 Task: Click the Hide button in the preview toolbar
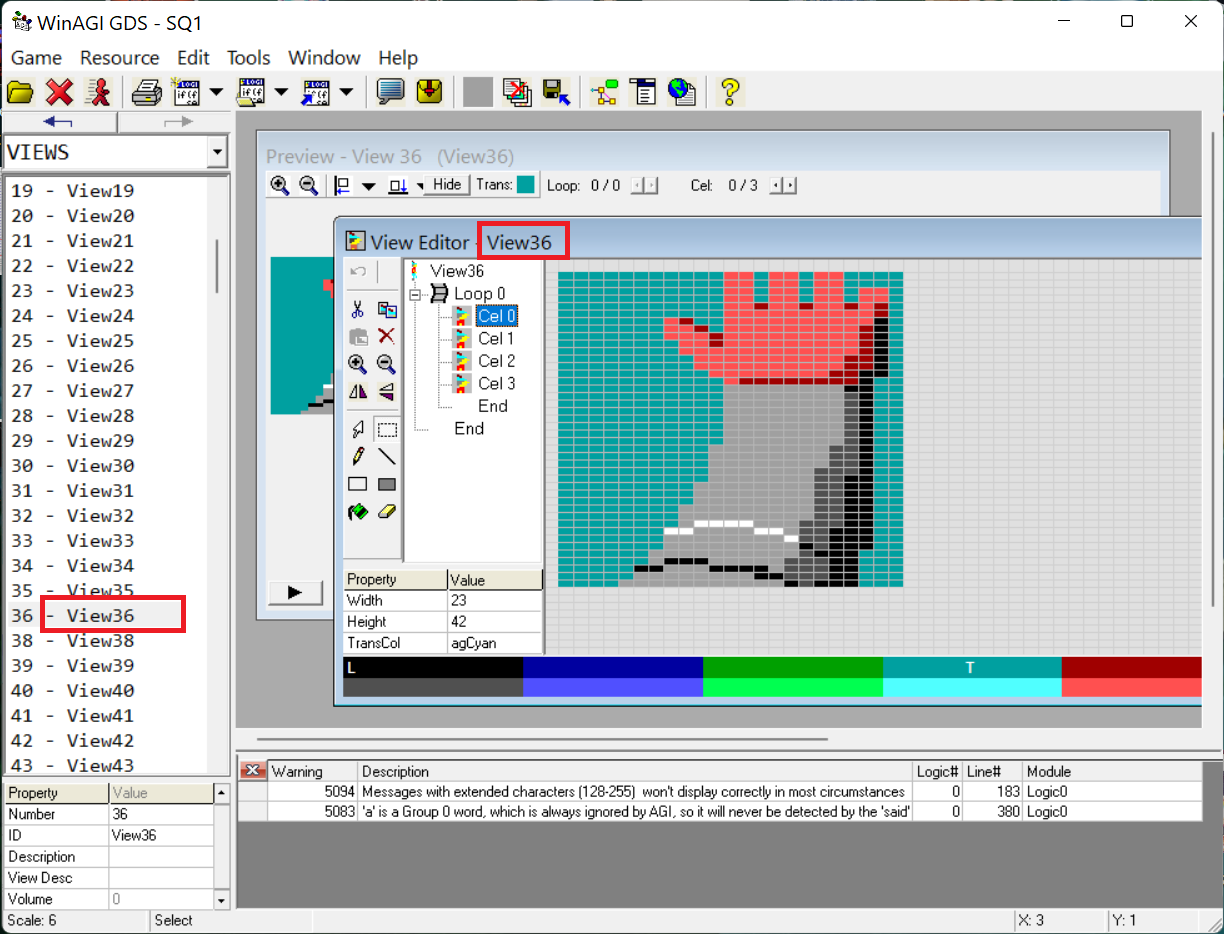click(447, 185)
